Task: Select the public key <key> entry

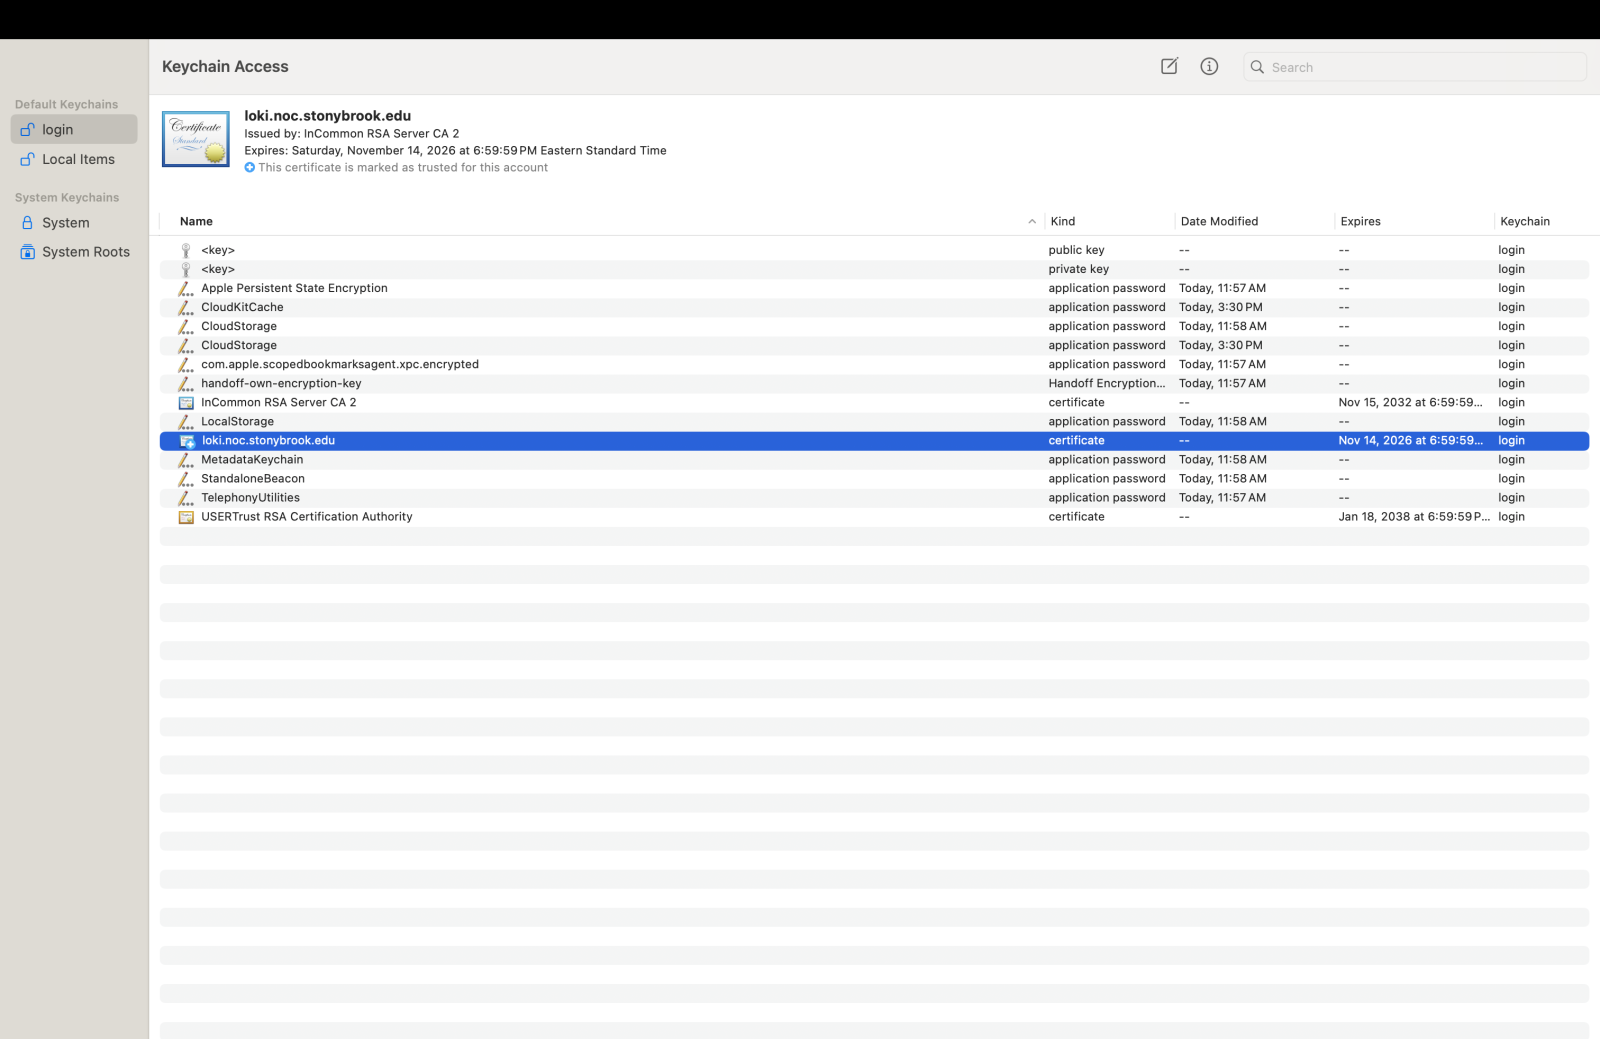Action: (874, 250)
